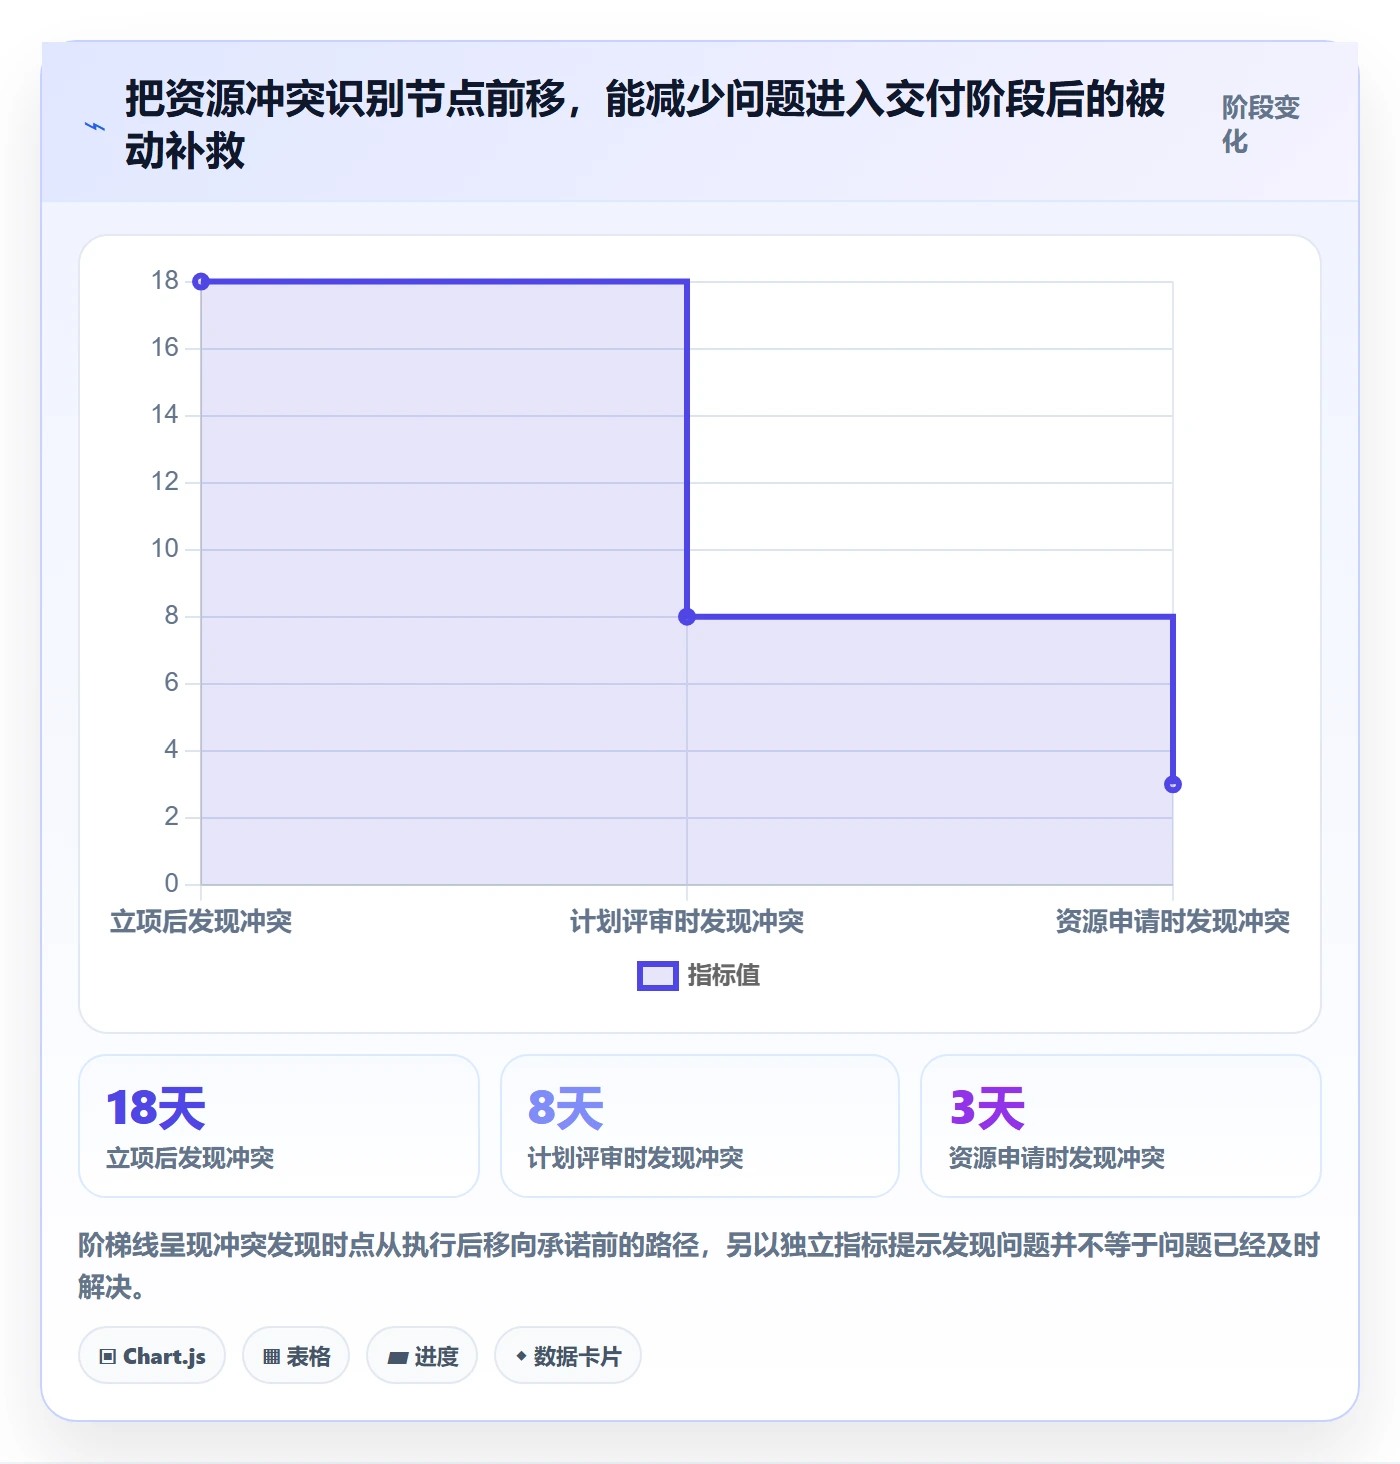Click the y-axis label 10

click(x=165, y=549)
